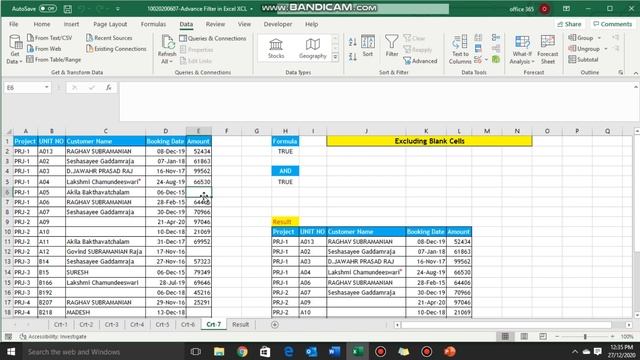Image resolution: width=640 pixels, height=360 pixels.
Task: Sort Z to A descending
Action: [353, 57]
